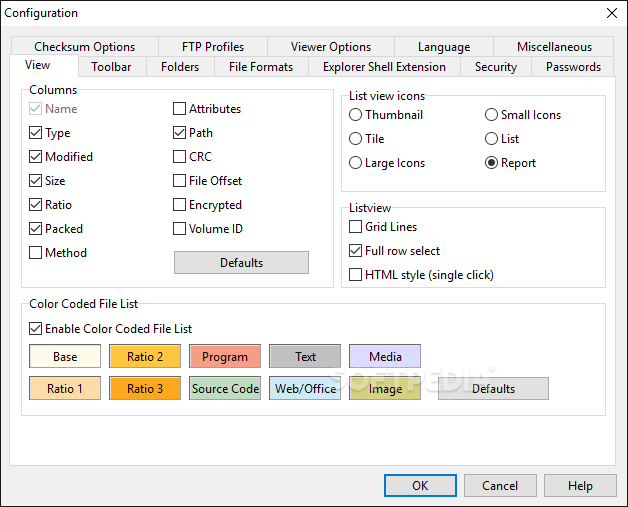Screen dimensions: 628x507
Task: Choose the Tile list view option
Action: [355, 139]
